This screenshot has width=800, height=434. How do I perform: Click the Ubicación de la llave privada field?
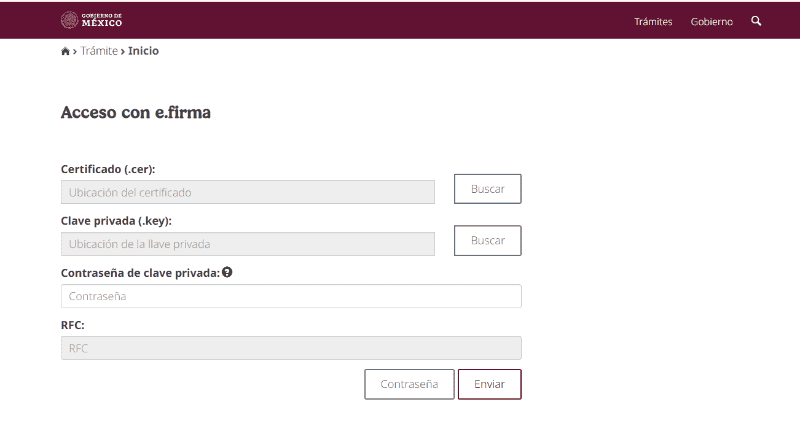[247, 244]
